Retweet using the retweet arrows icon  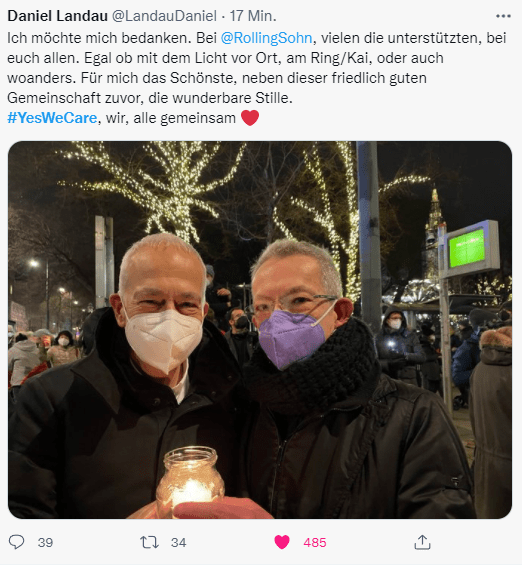coord(149,542)
